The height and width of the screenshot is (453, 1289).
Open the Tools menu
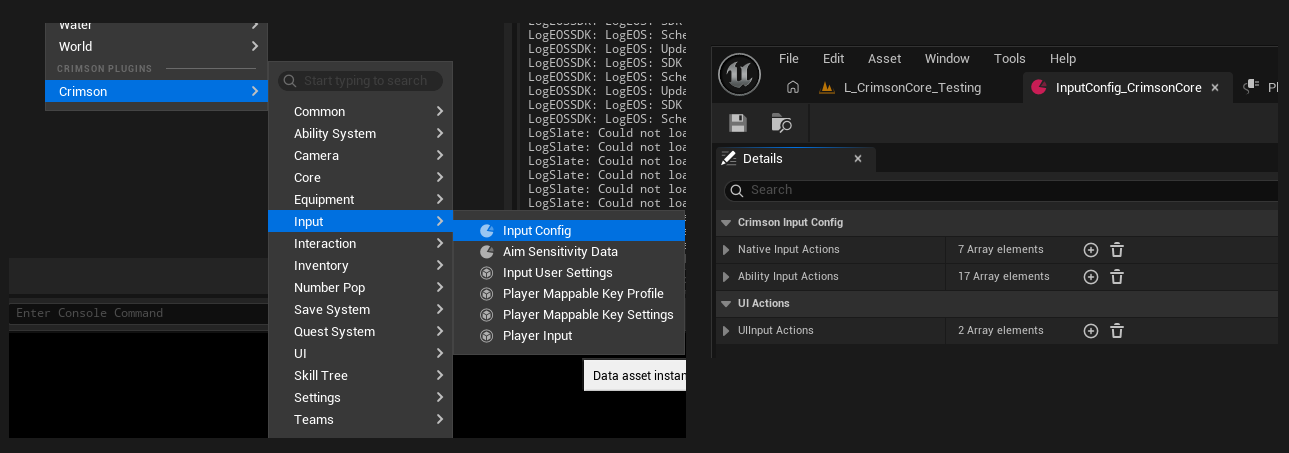click(1010, 59)
